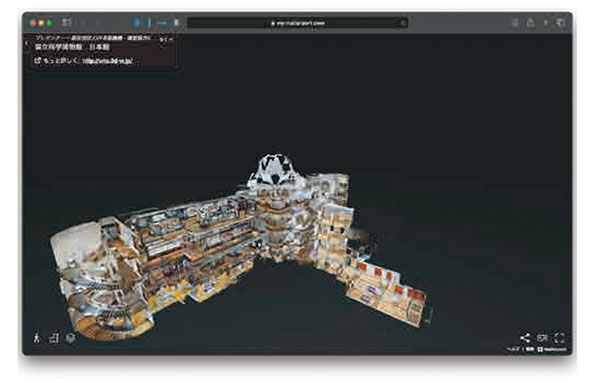Add a new tab with plus icon
Viewport: 594px width, 379px height.
click(546, 23)
